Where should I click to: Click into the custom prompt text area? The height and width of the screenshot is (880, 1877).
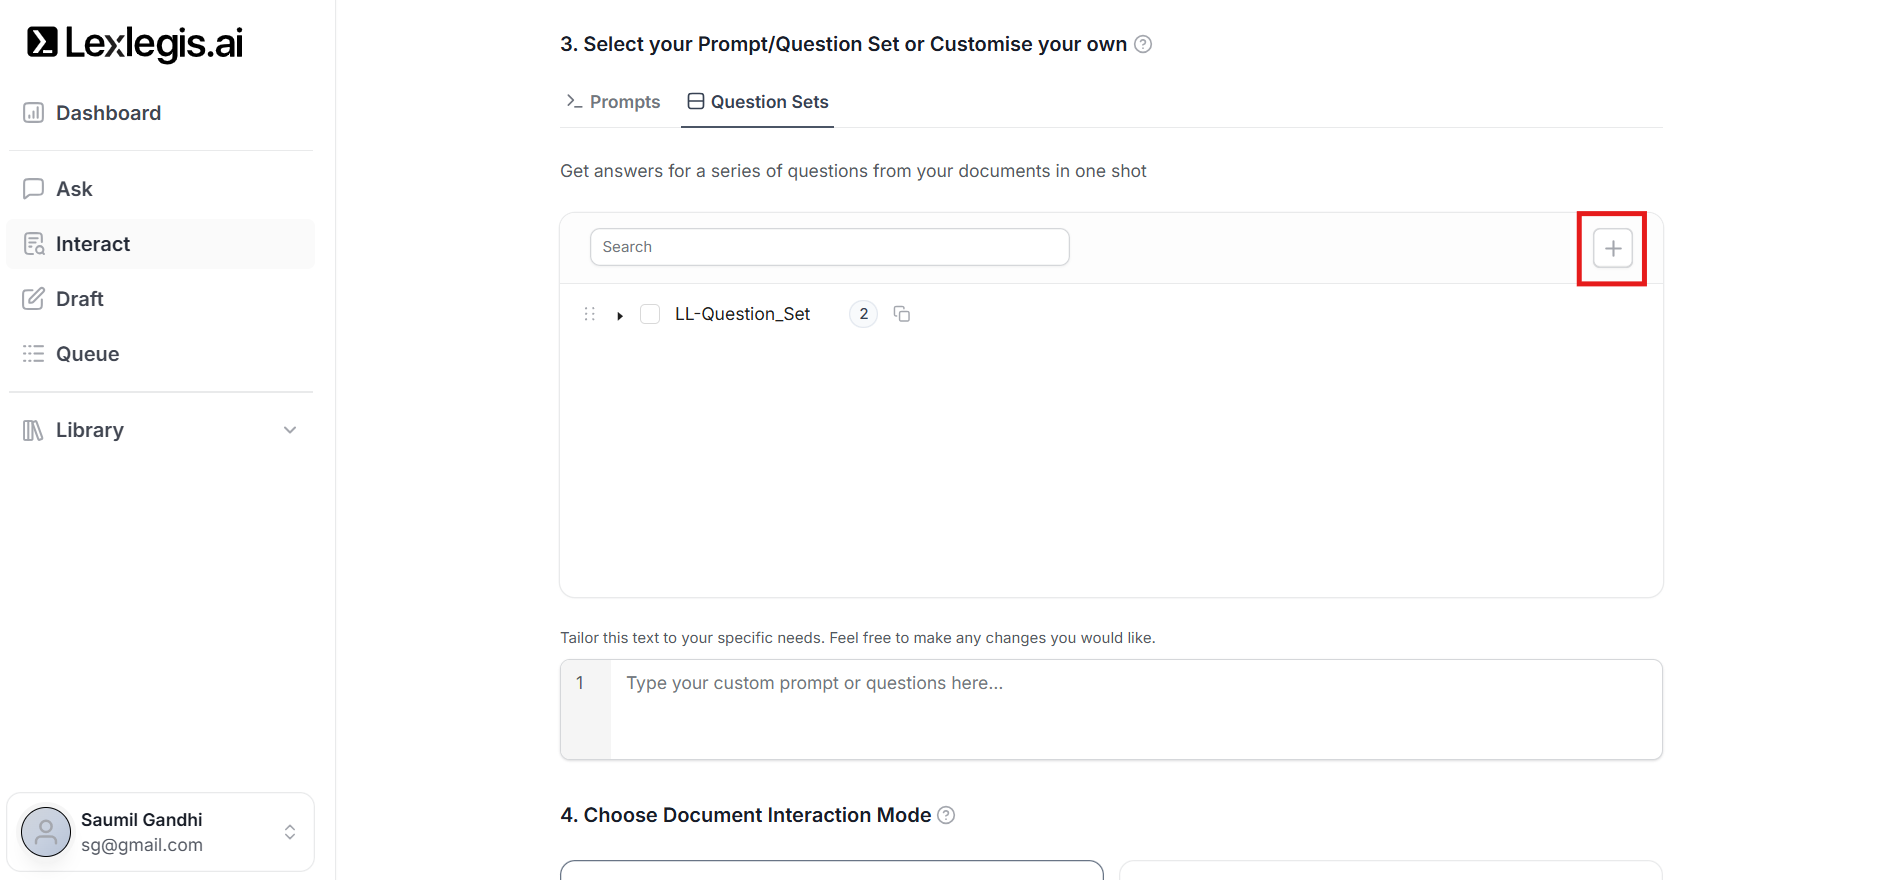pyautogui.click(x=1134, y=709)
